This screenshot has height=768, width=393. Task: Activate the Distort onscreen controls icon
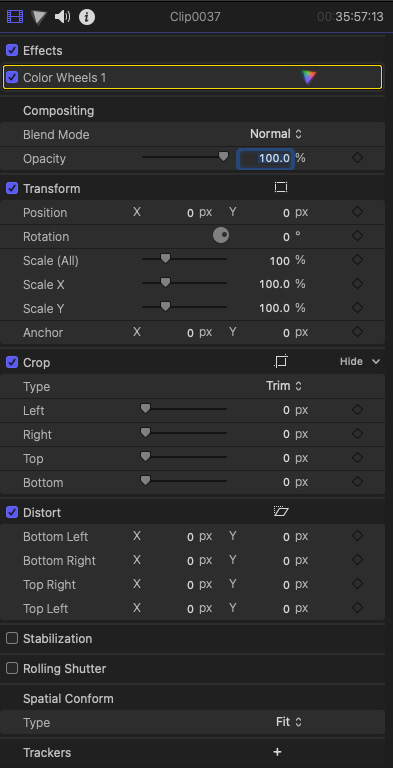281,512
